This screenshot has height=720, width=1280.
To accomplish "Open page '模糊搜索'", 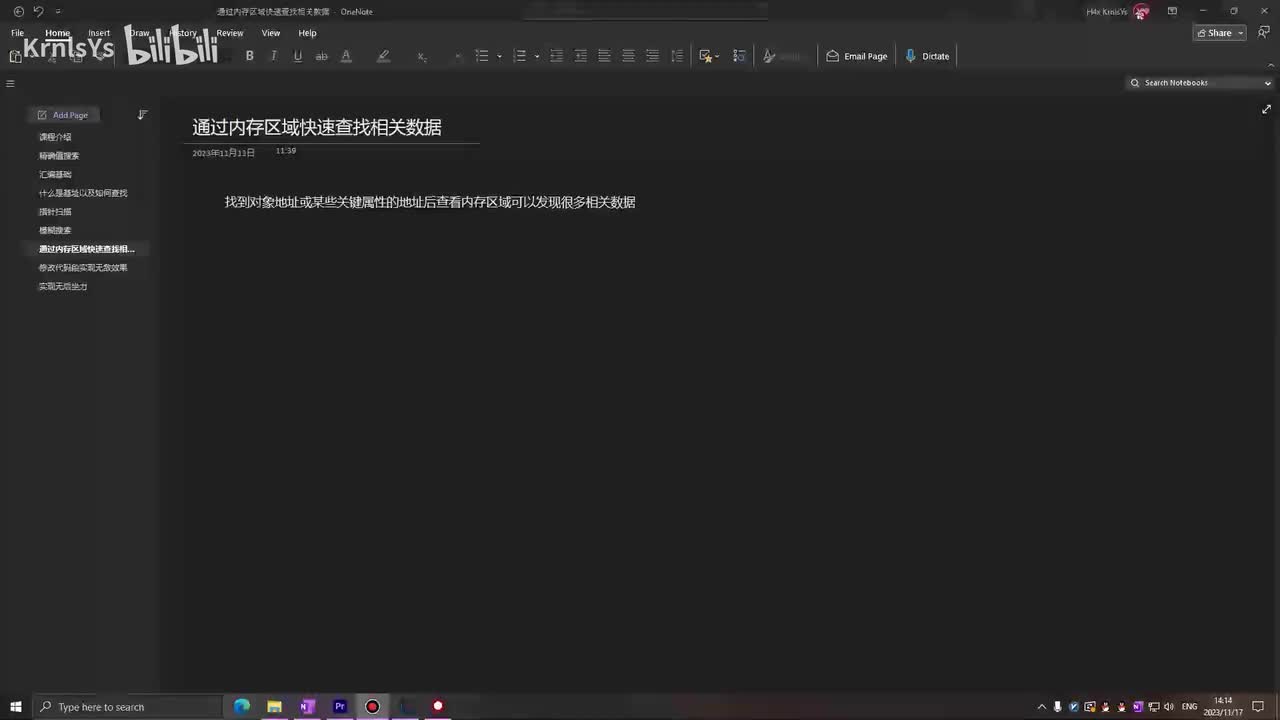I will (55, 230).
